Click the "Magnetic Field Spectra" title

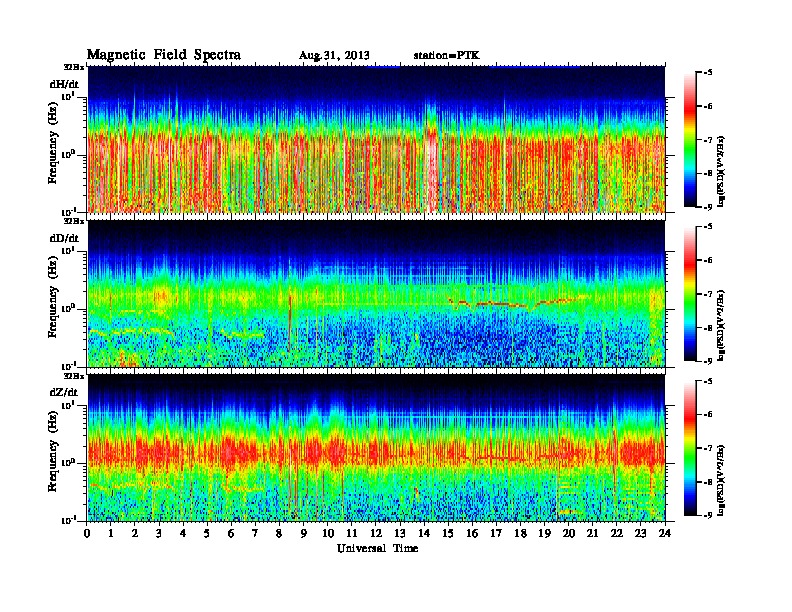tap(164, 55)
